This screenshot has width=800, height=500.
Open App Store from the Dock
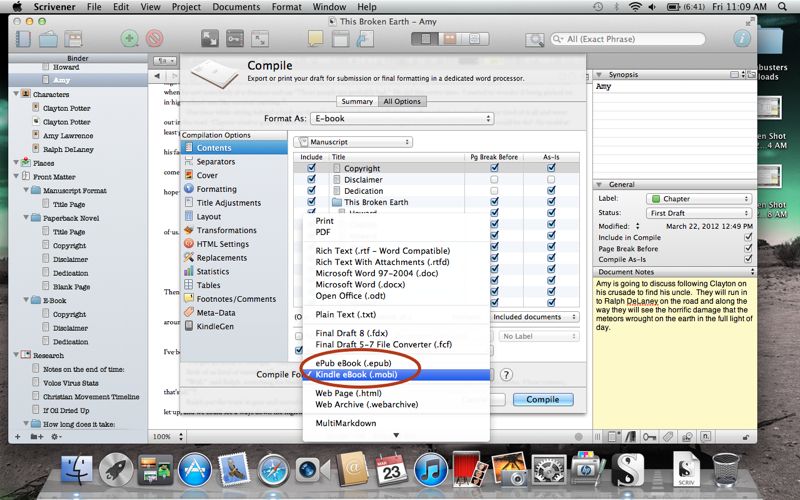[195, 470]
